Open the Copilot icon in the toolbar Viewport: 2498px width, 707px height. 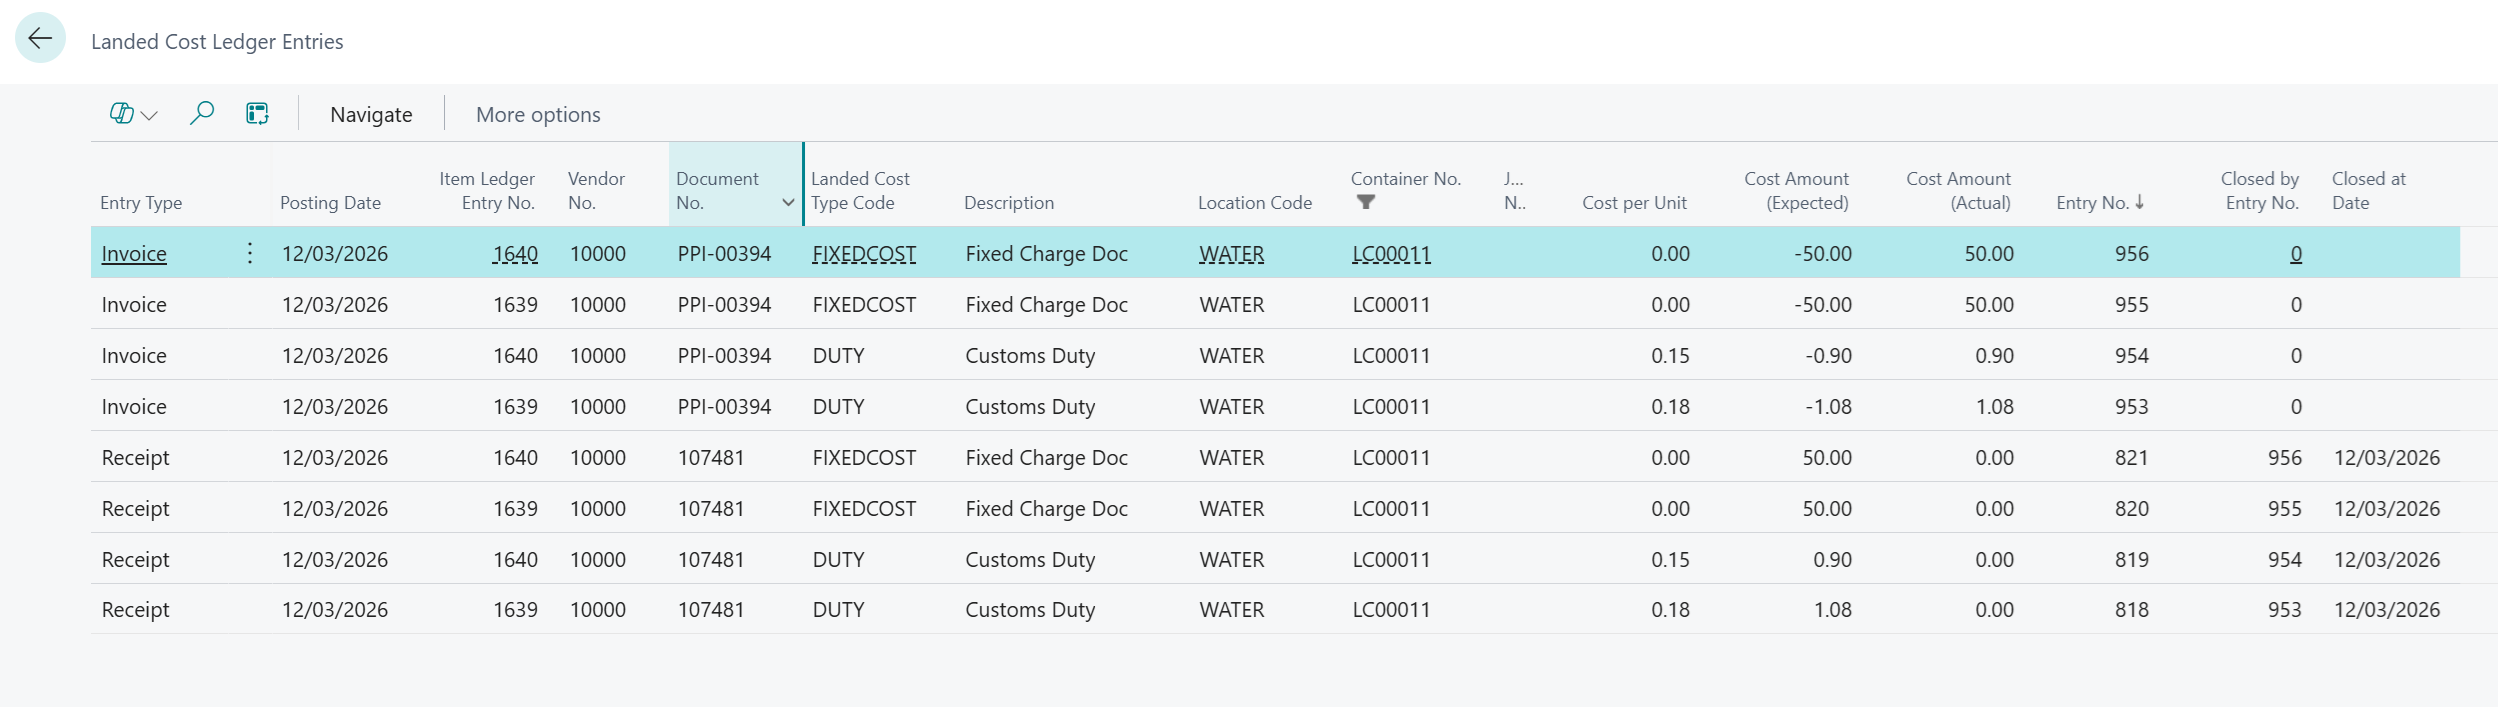pos(121,114)
